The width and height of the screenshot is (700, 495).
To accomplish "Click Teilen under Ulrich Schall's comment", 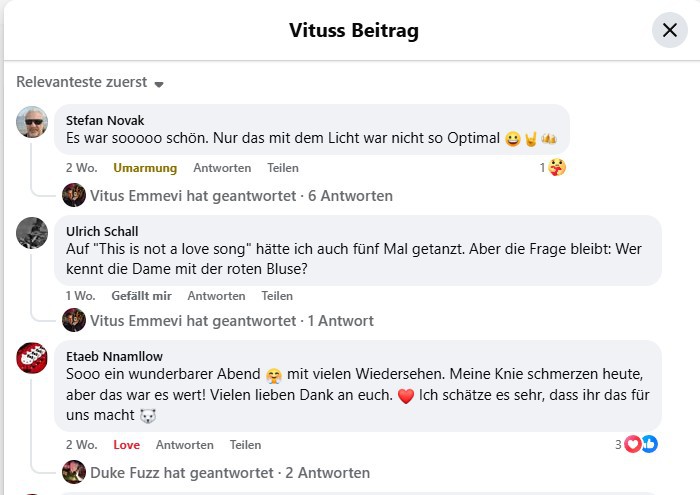I will pos(277,296).
